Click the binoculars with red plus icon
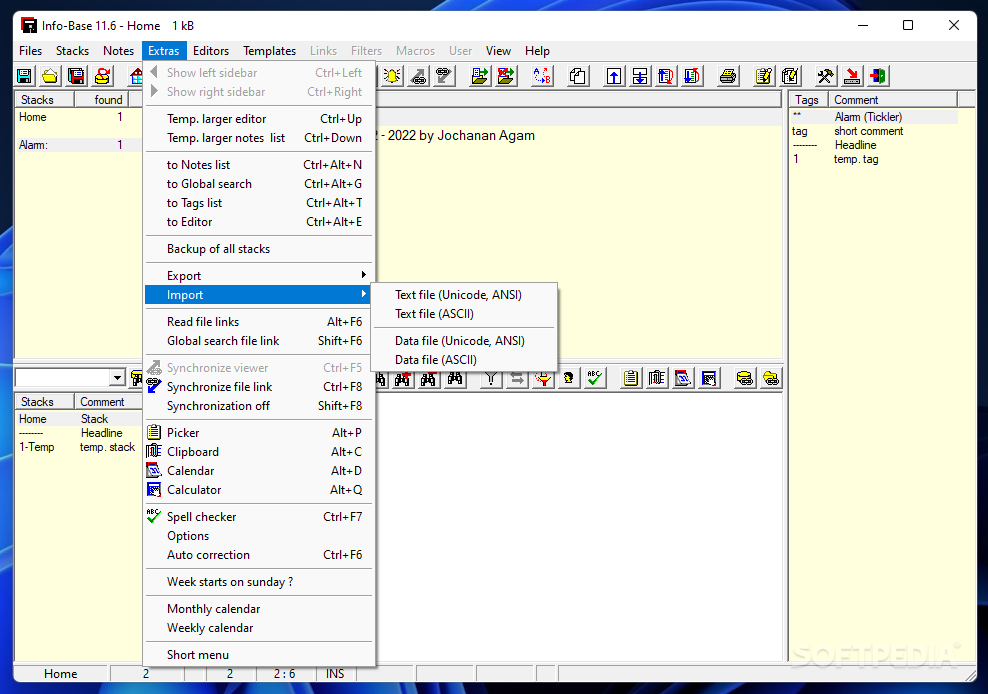This screenshot has height=694, width=988. (402, 378)
